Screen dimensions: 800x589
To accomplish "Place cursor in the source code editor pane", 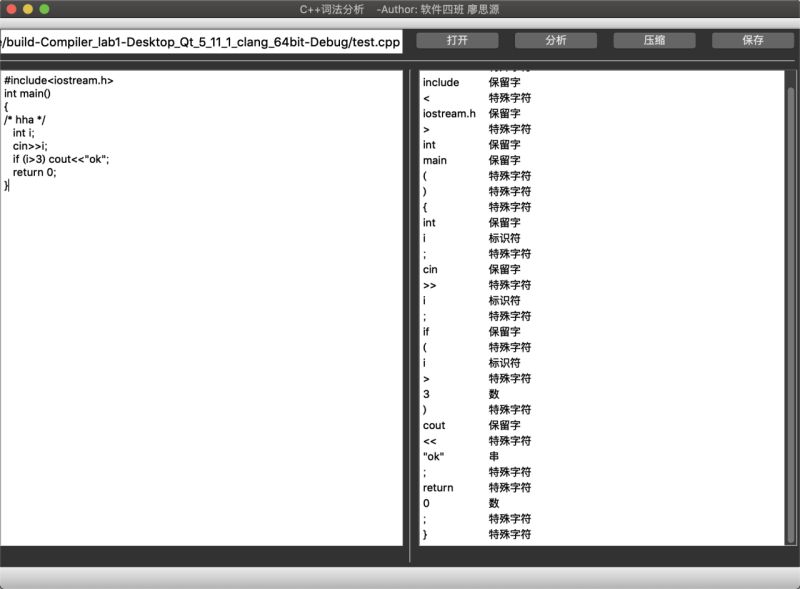I will coord(200,300).
